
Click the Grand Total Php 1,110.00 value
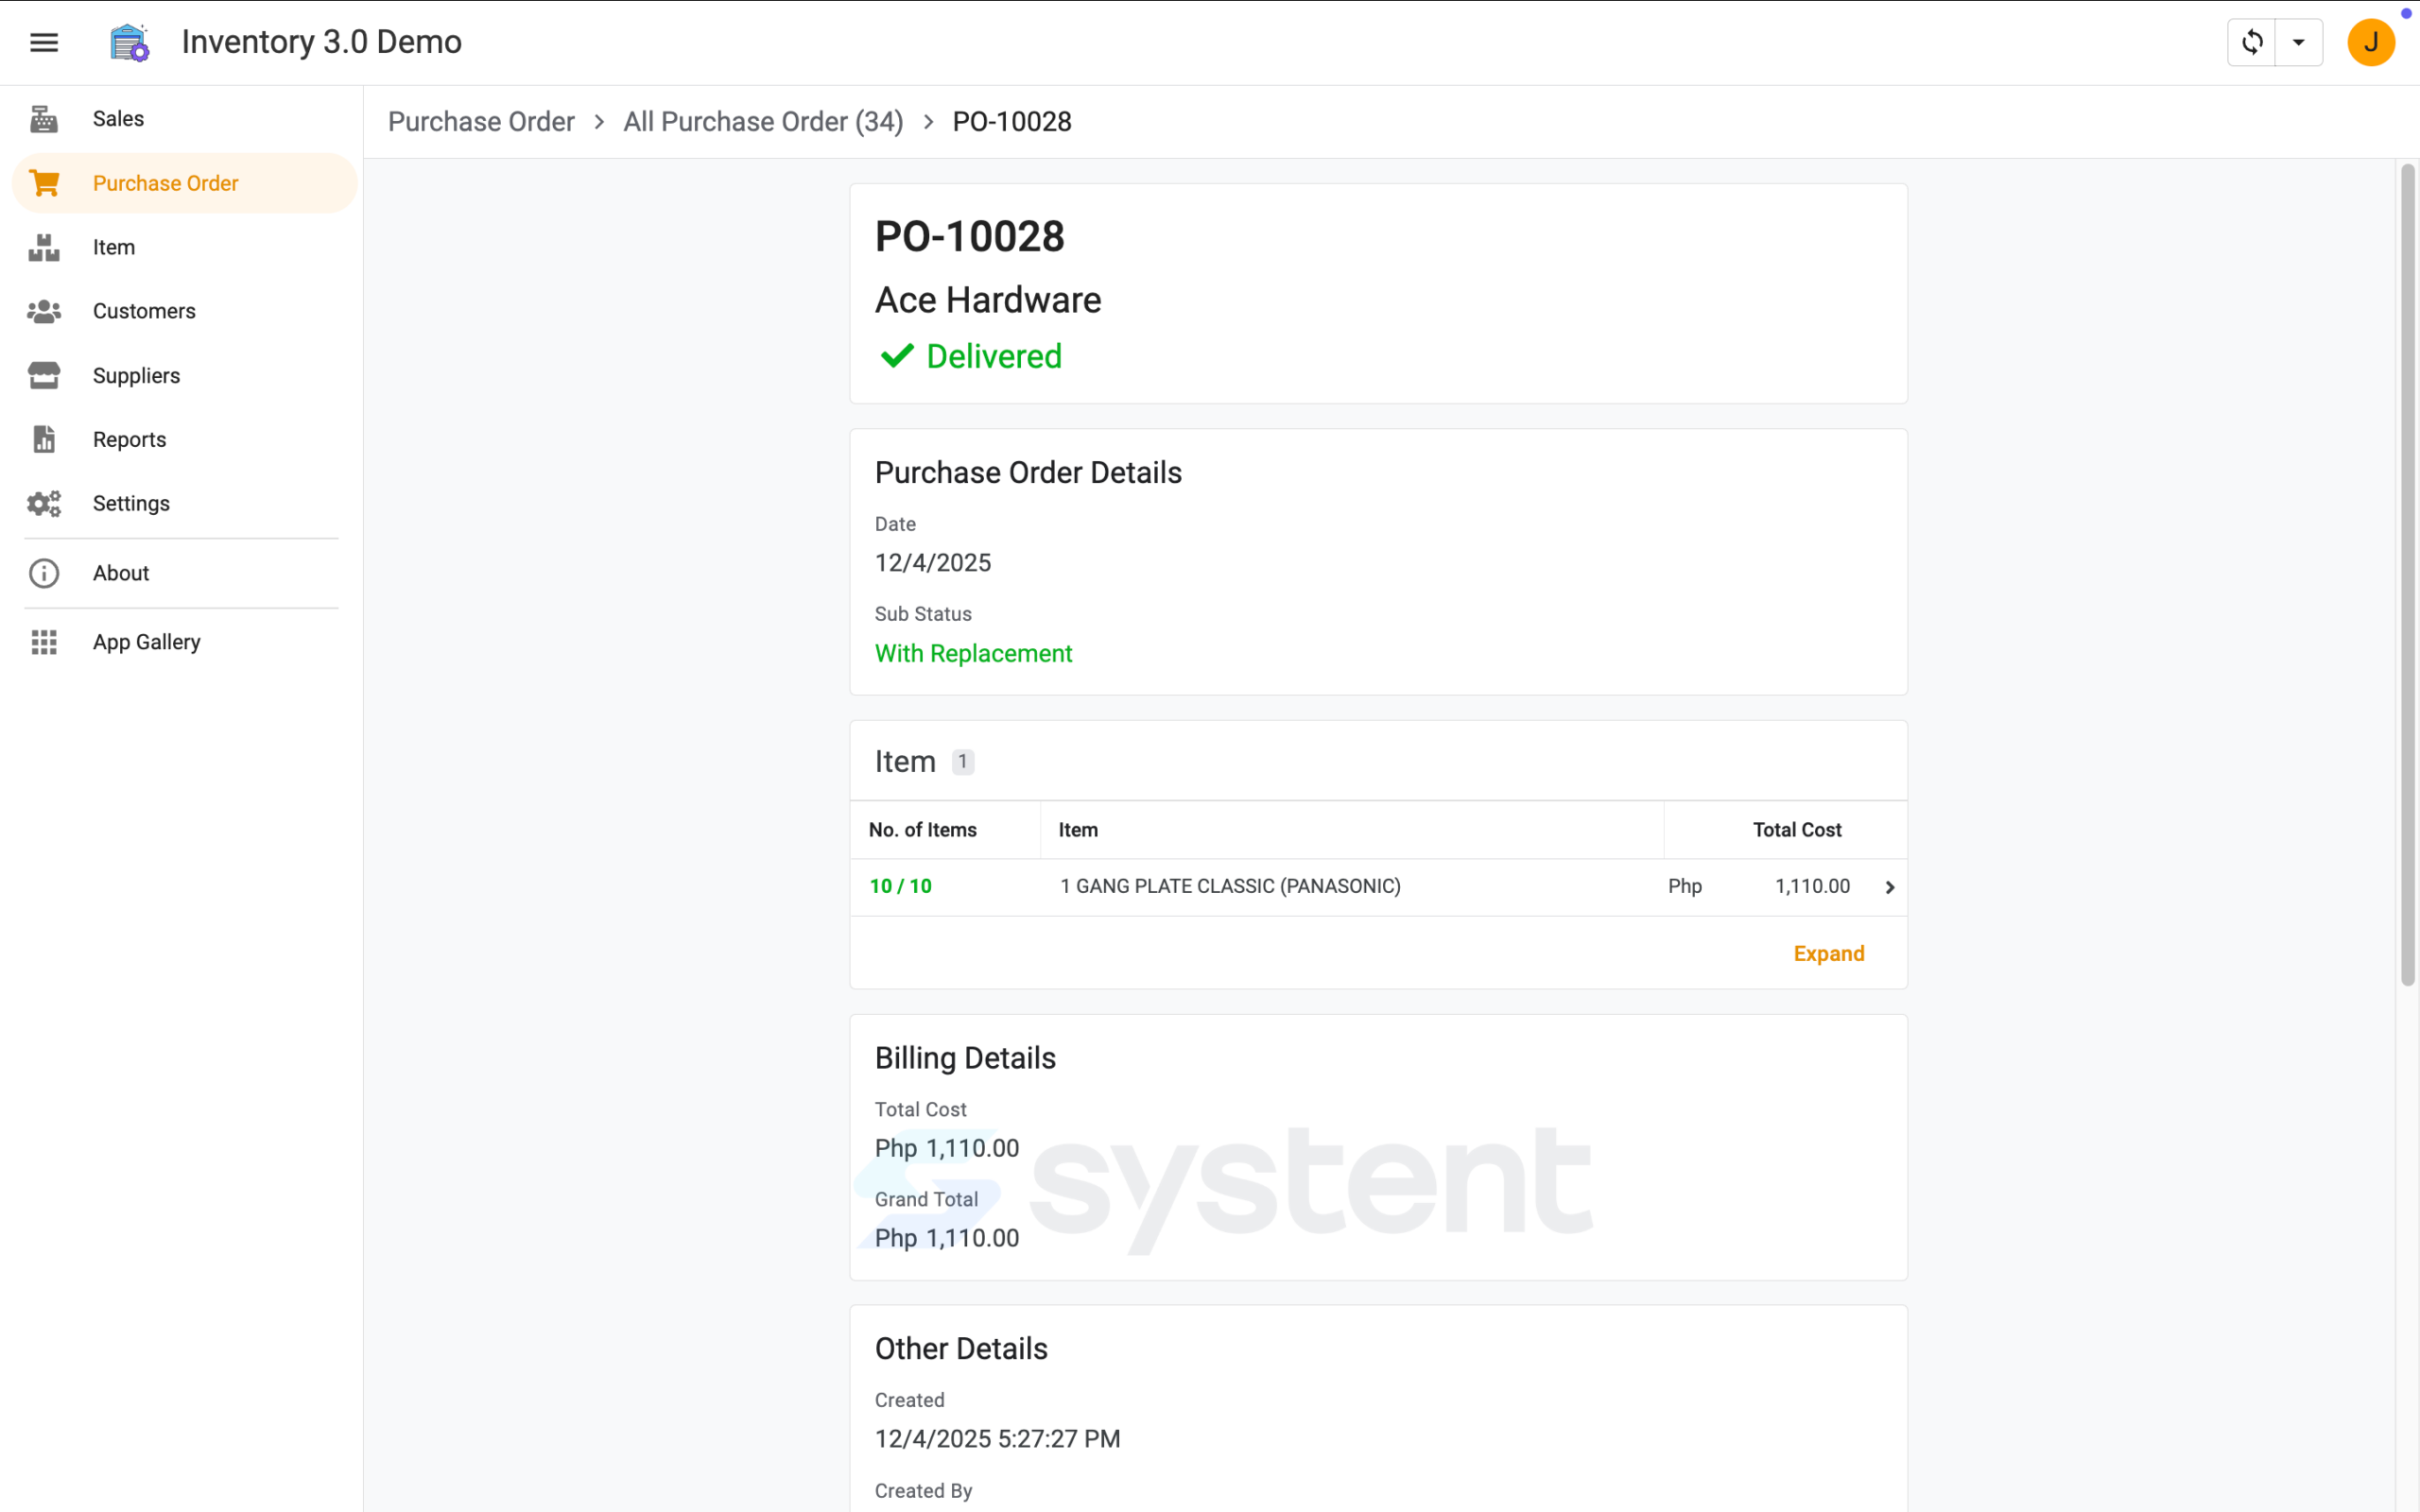[x=947, y=1238]
